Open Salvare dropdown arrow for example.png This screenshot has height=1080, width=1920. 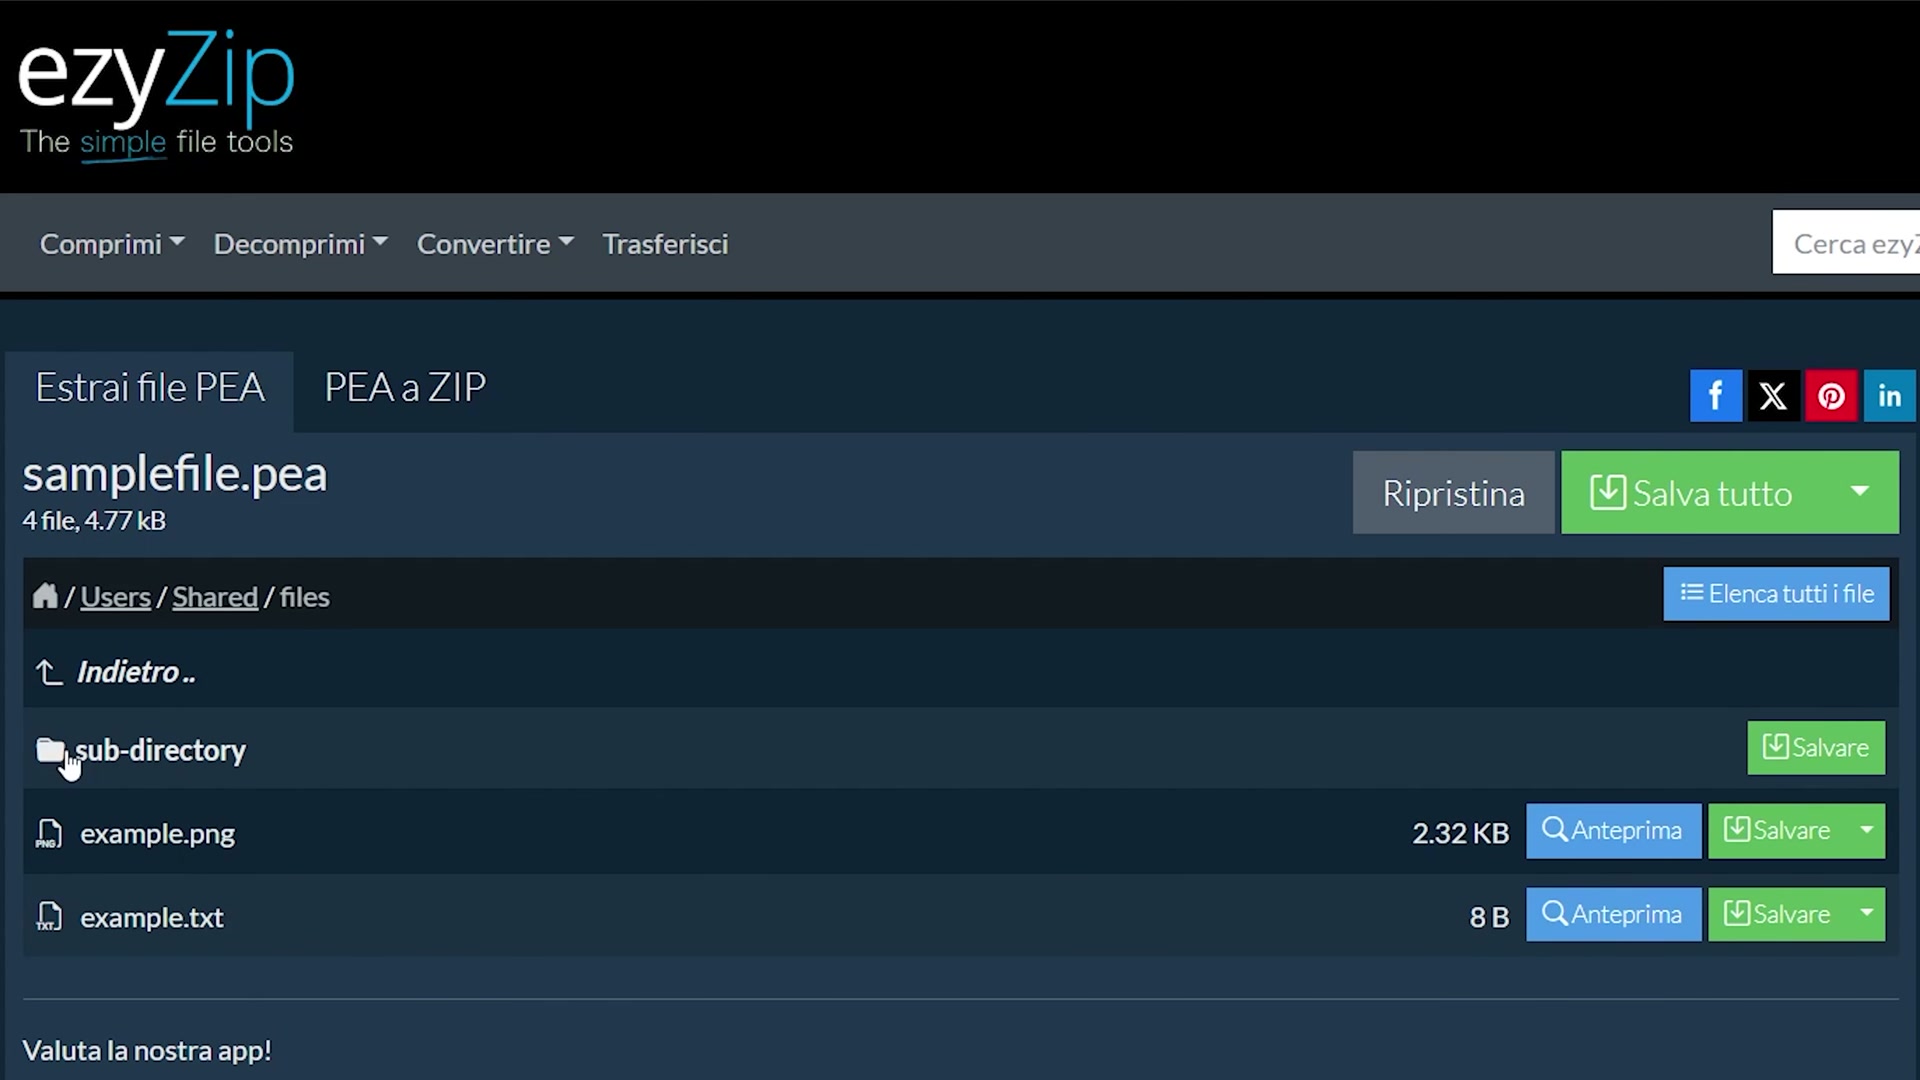click(x=1866, y=831)
